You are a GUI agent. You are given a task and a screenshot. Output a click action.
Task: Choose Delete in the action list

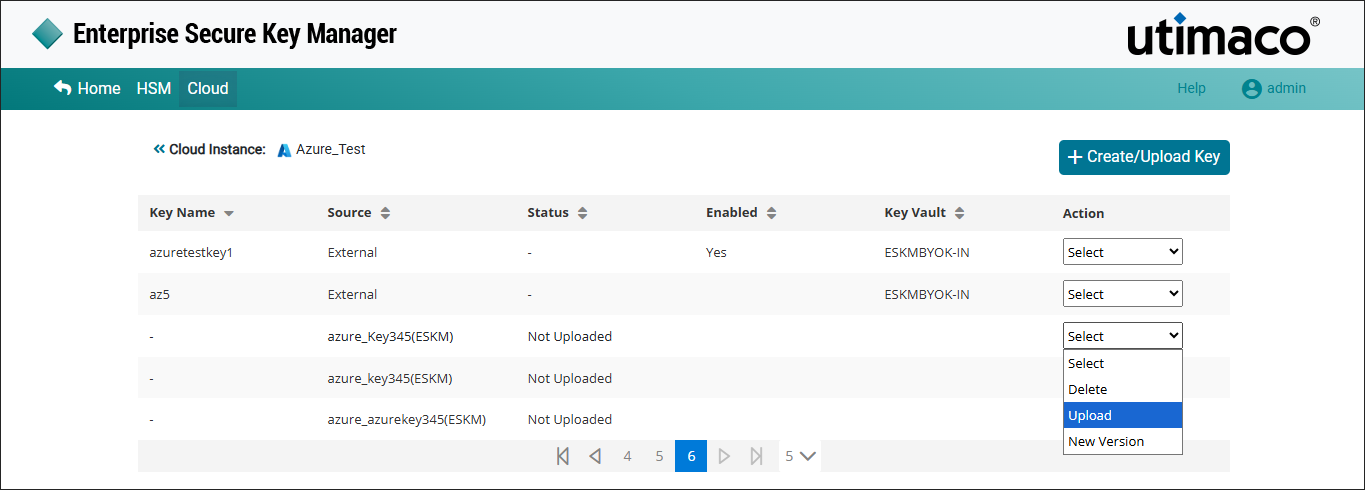[x=1122, y=389]
